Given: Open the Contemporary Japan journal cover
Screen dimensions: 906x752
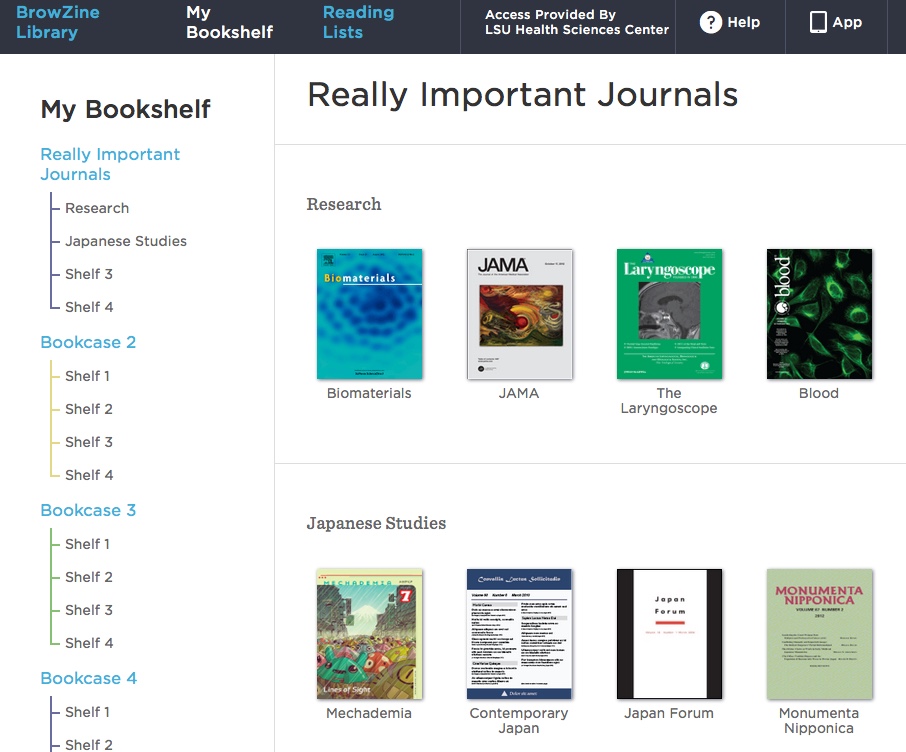Looking at the screenshot, I should 519,634.
